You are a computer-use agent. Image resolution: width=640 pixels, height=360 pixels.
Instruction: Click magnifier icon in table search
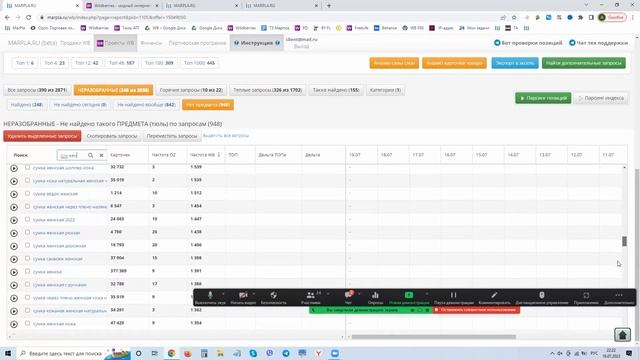tap(91, 156)
